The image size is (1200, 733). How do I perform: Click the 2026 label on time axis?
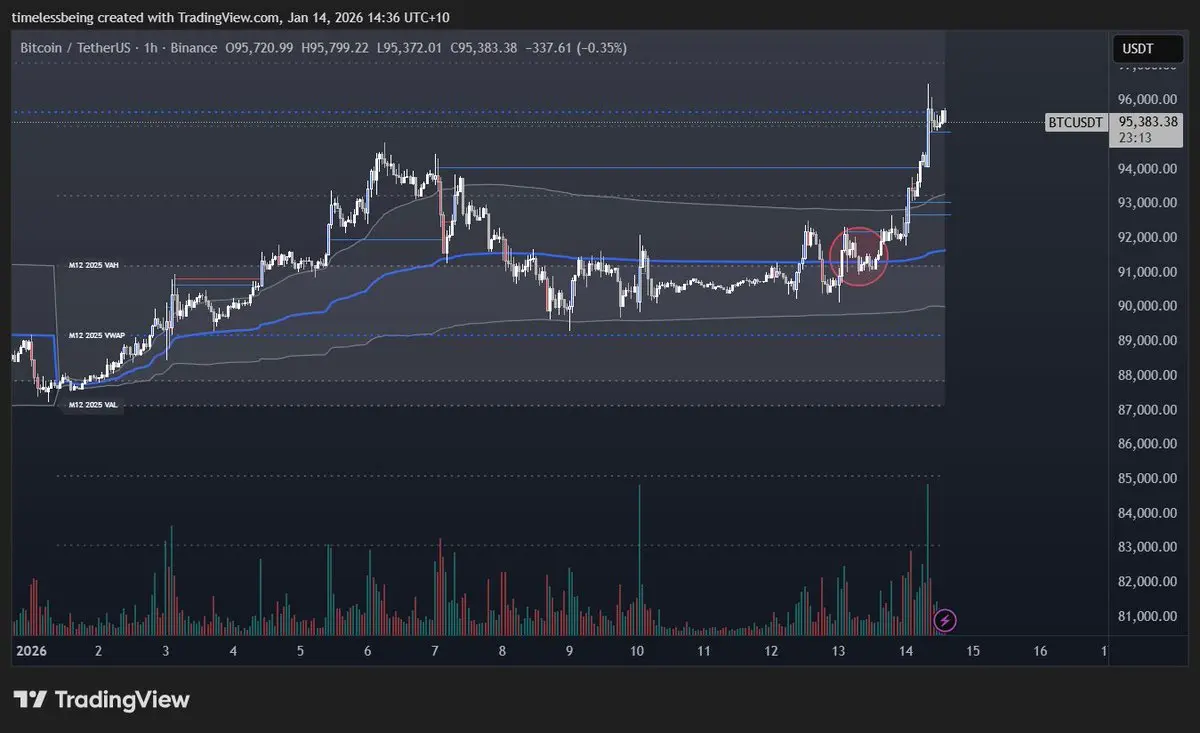pos(30,651)
